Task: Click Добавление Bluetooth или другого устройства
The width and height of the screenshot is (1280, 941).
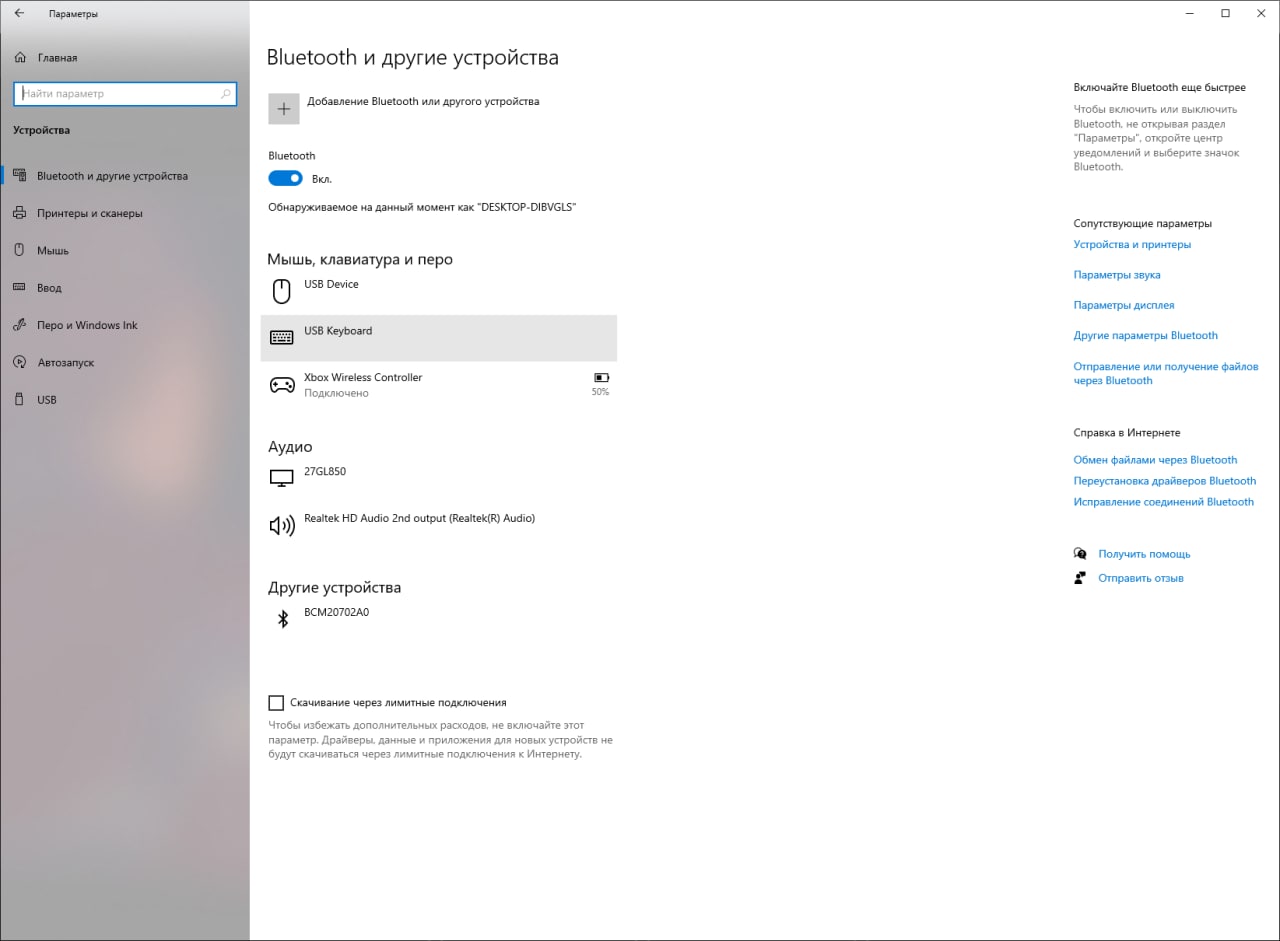Action: point(423,101)
